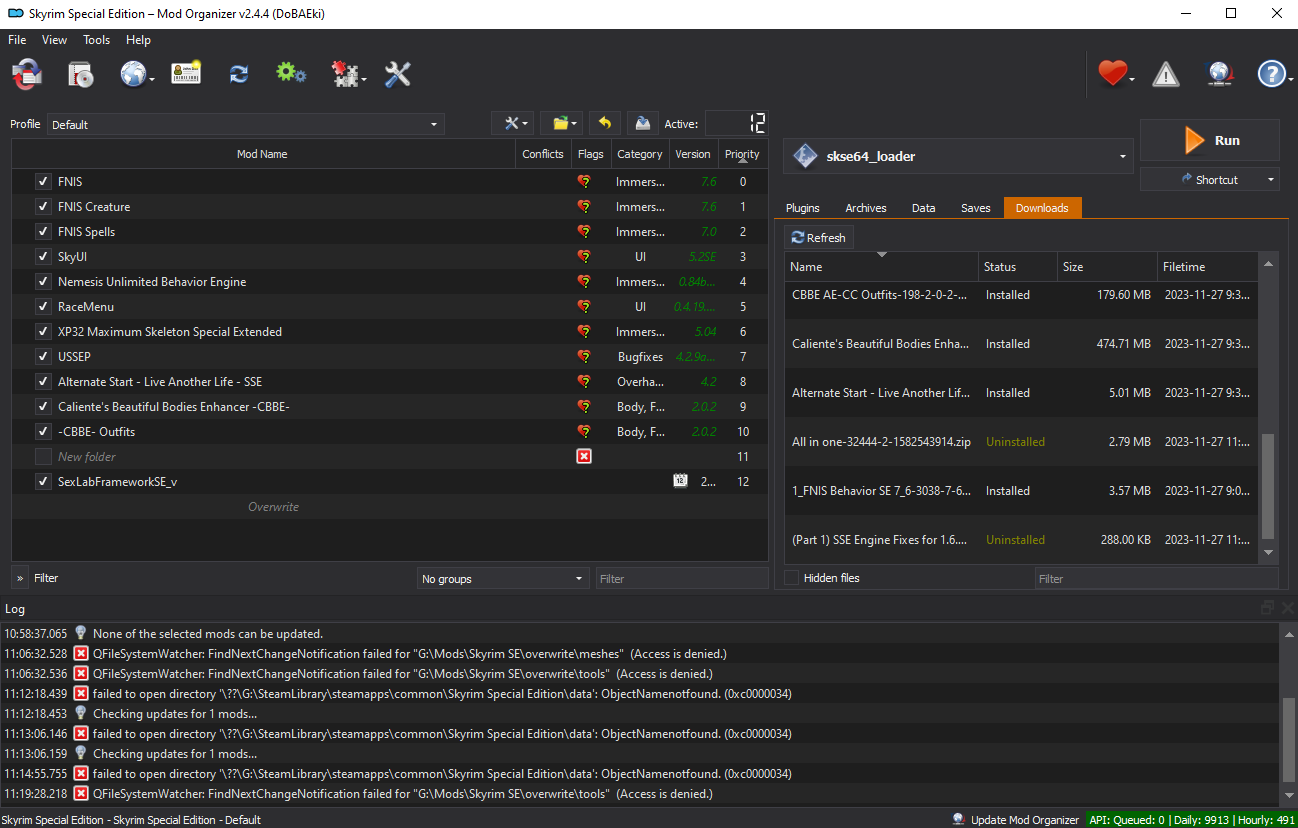Click the Update globe icon in toolbar

[1219, 74]
